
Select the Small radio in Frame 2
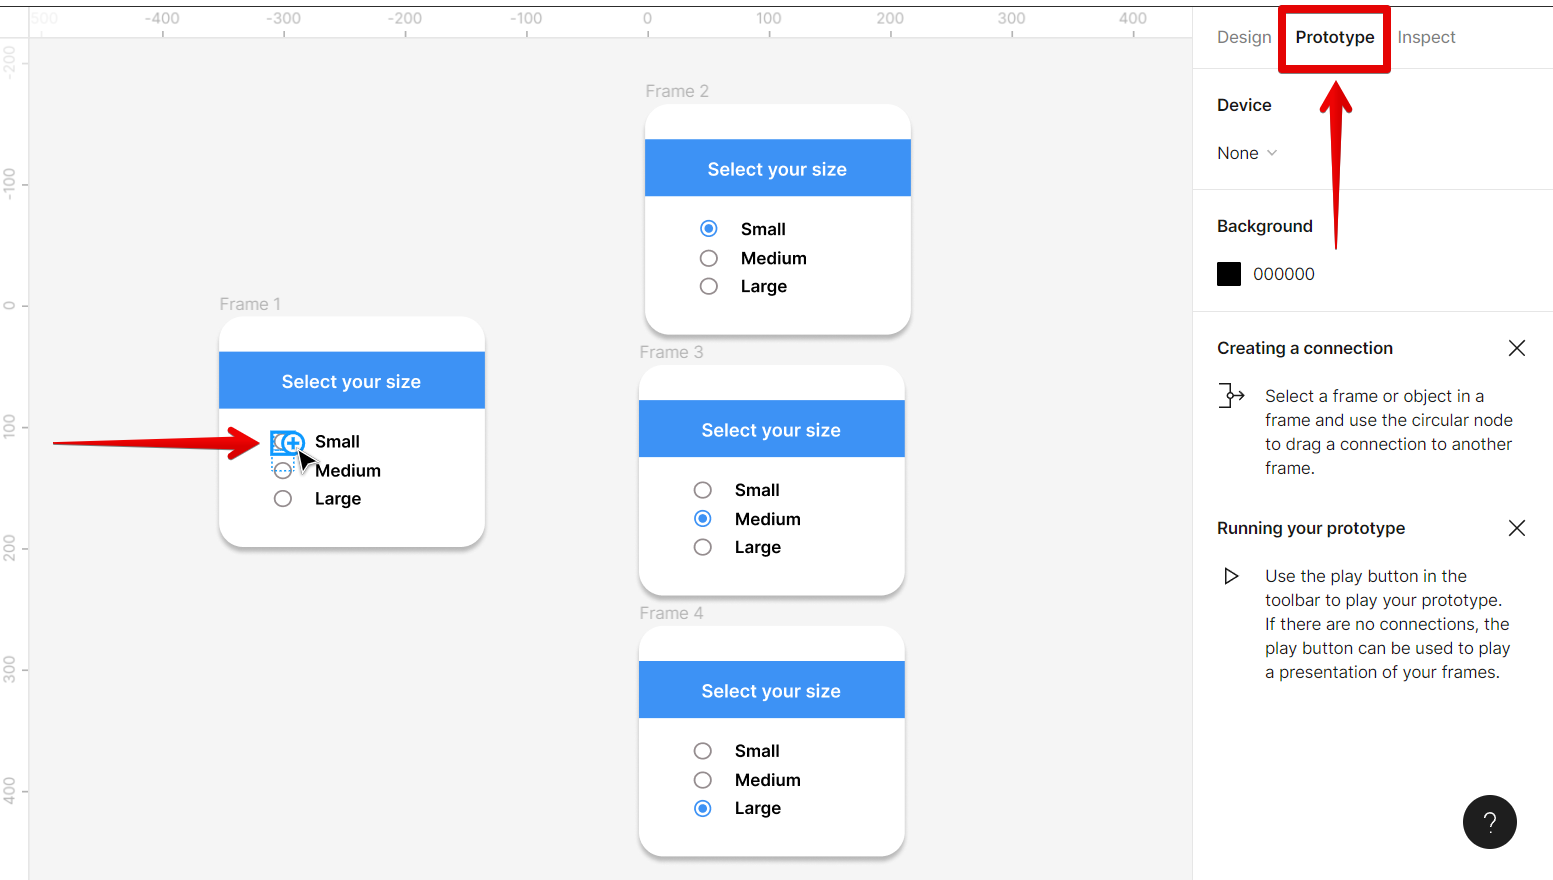point(709,229)
